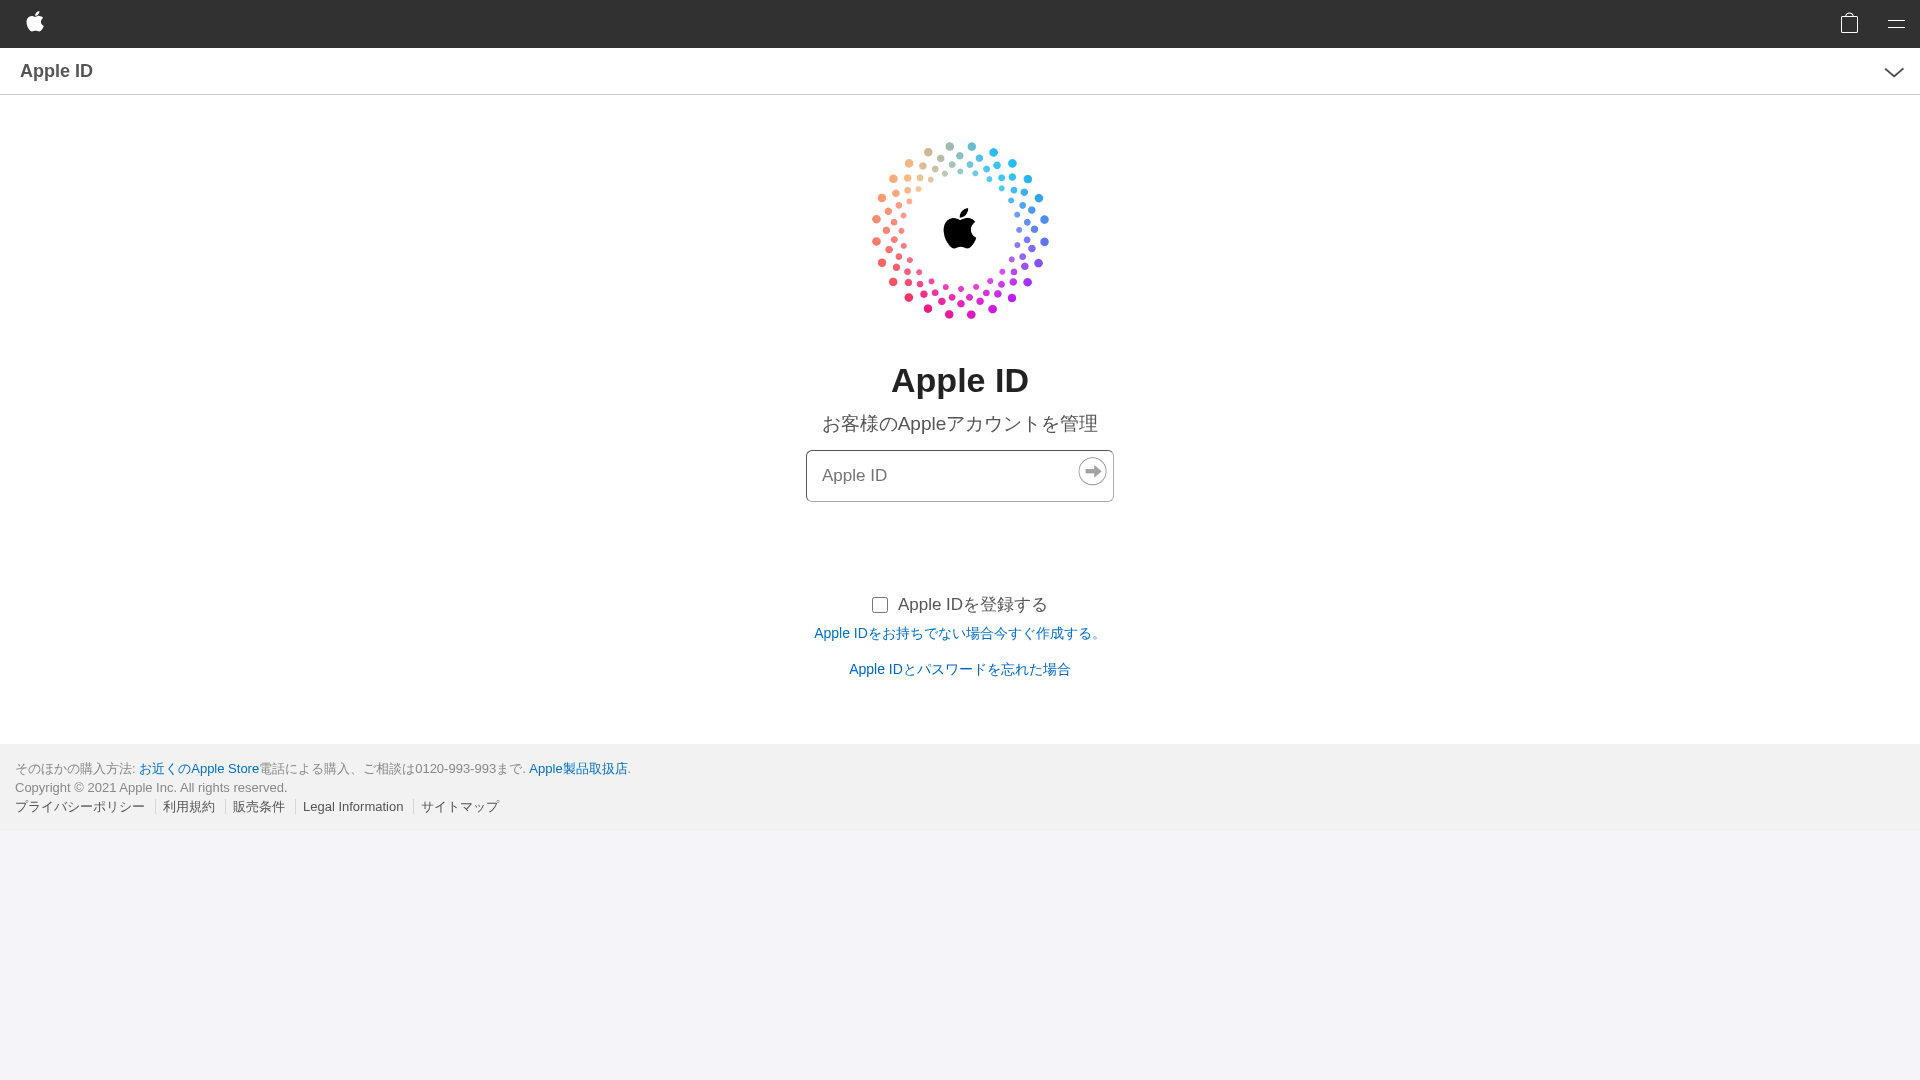
Task: Submit with the arrow button
Action: tap(1092, 471)
